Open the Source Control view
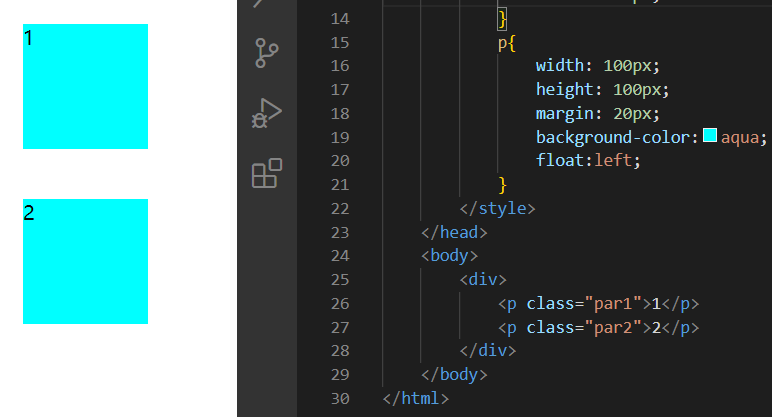The height and width of the screenshot is (417, 772). coord(267,53)
